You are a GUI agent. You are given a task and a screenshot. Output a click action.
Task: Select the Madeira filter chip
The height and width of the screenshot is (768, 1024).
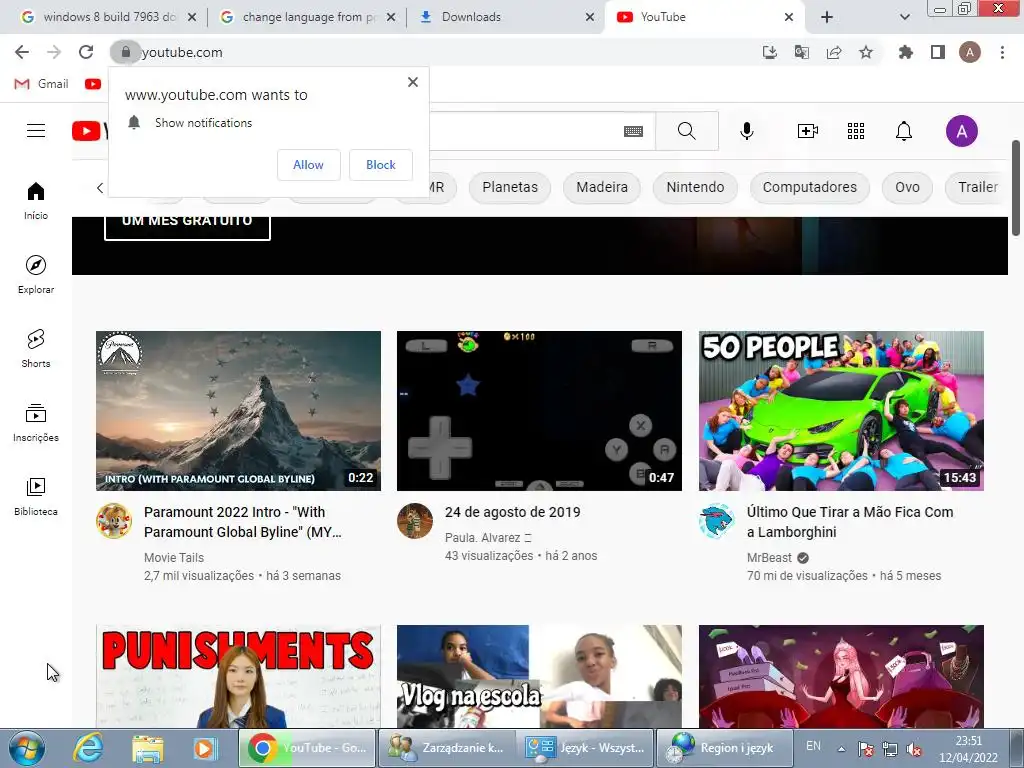[601, 187]
